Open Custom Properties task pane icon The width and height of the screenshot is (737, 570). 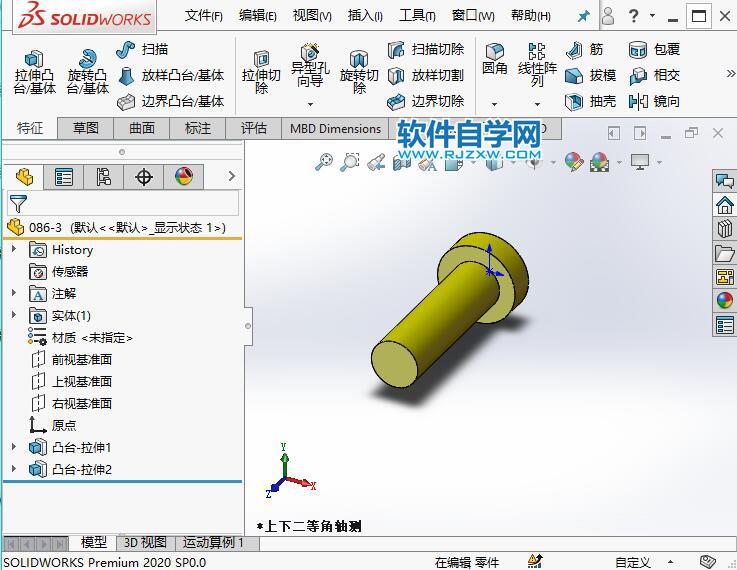coord(724,324)
